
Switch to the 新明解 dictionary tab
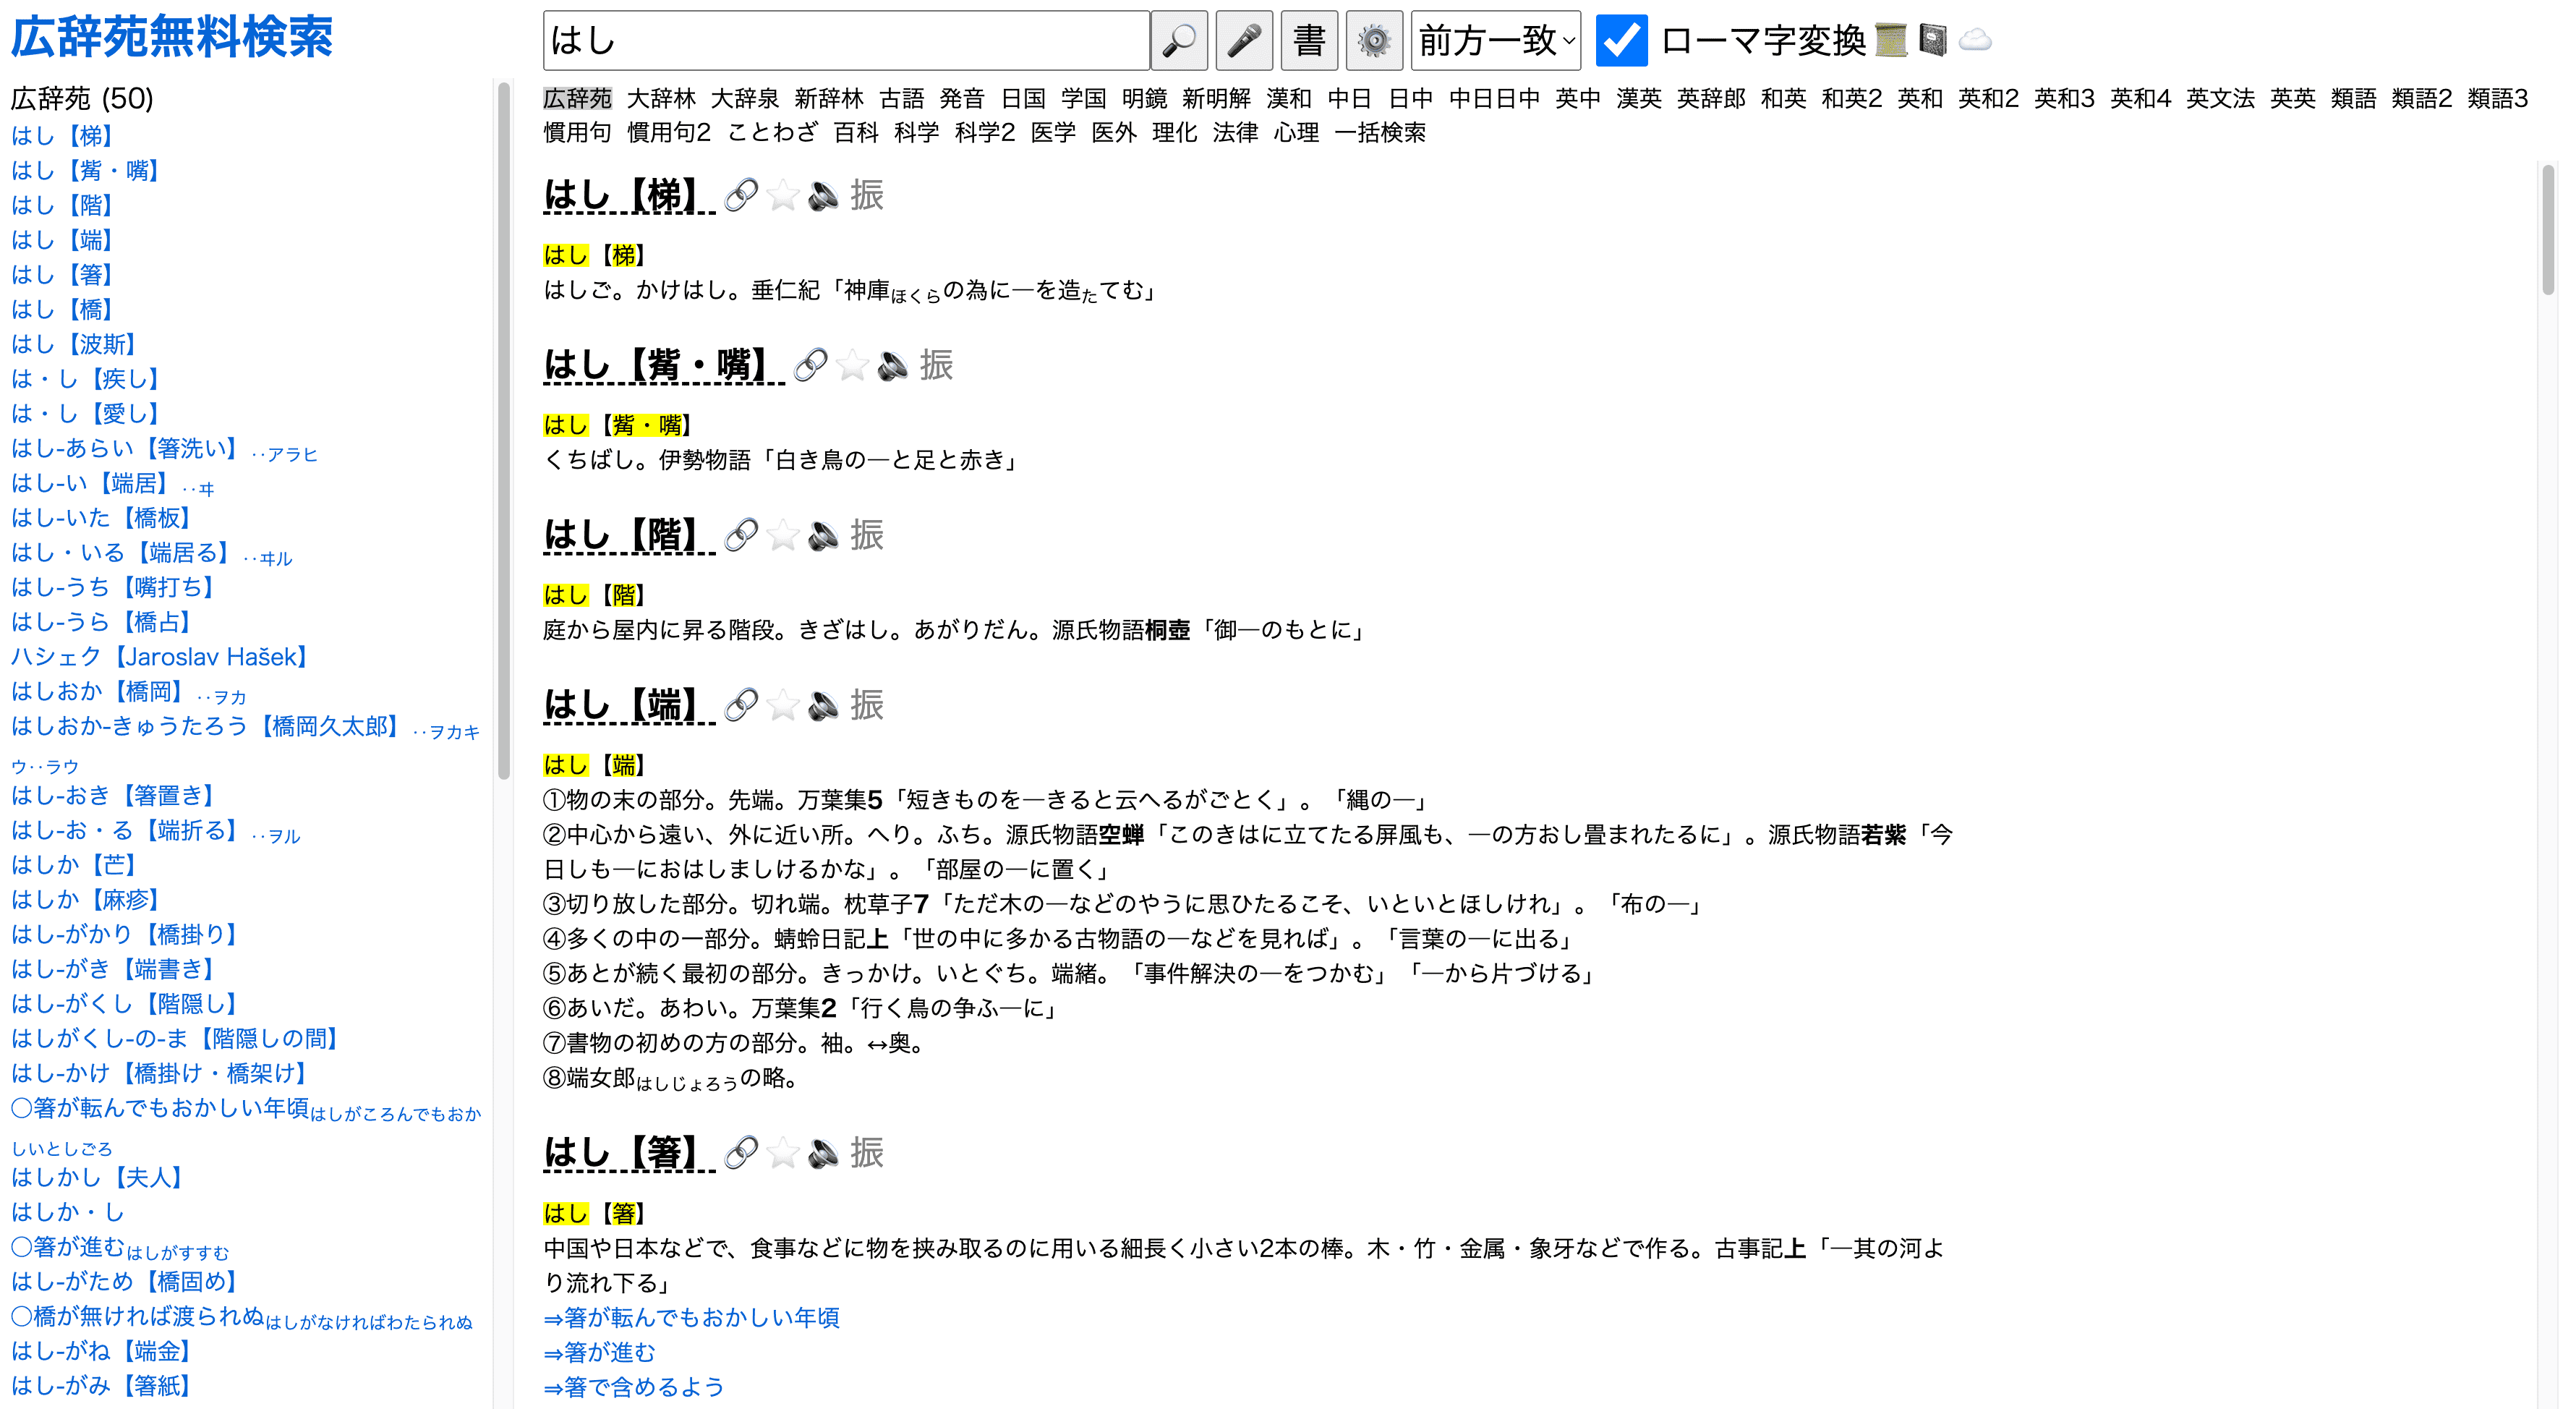[x=1216, y=98]
